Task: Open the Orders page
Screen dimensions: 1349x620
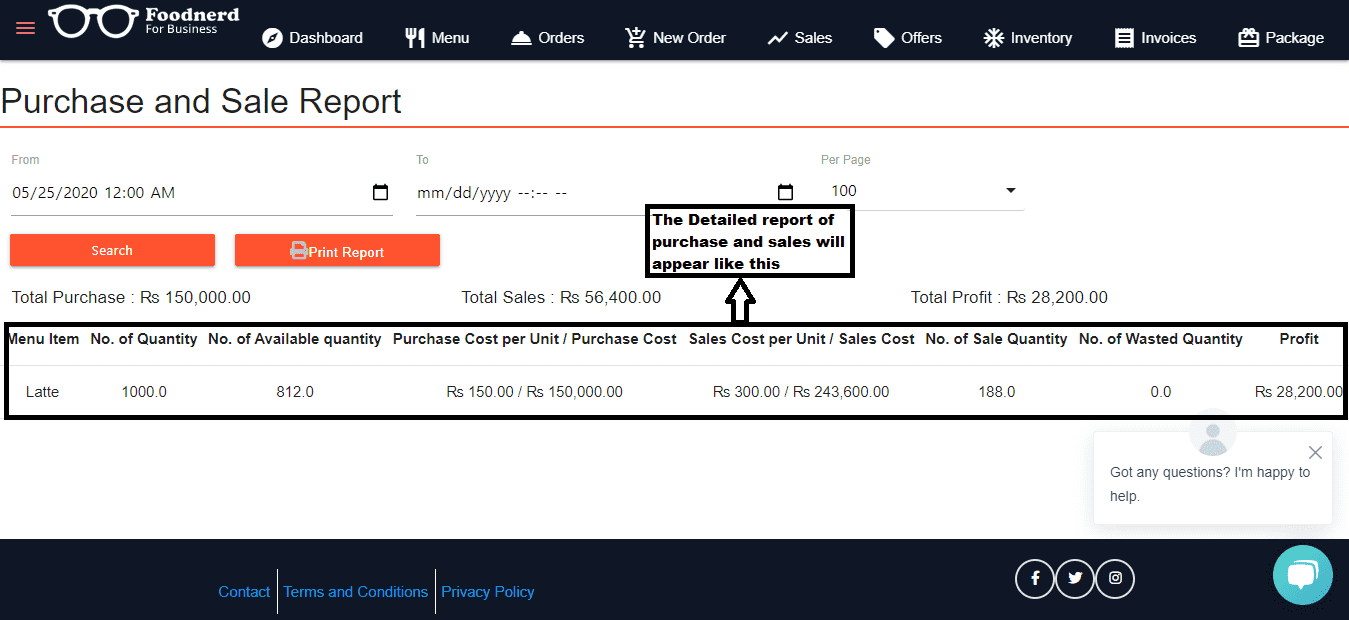Action: click(547, 38)
